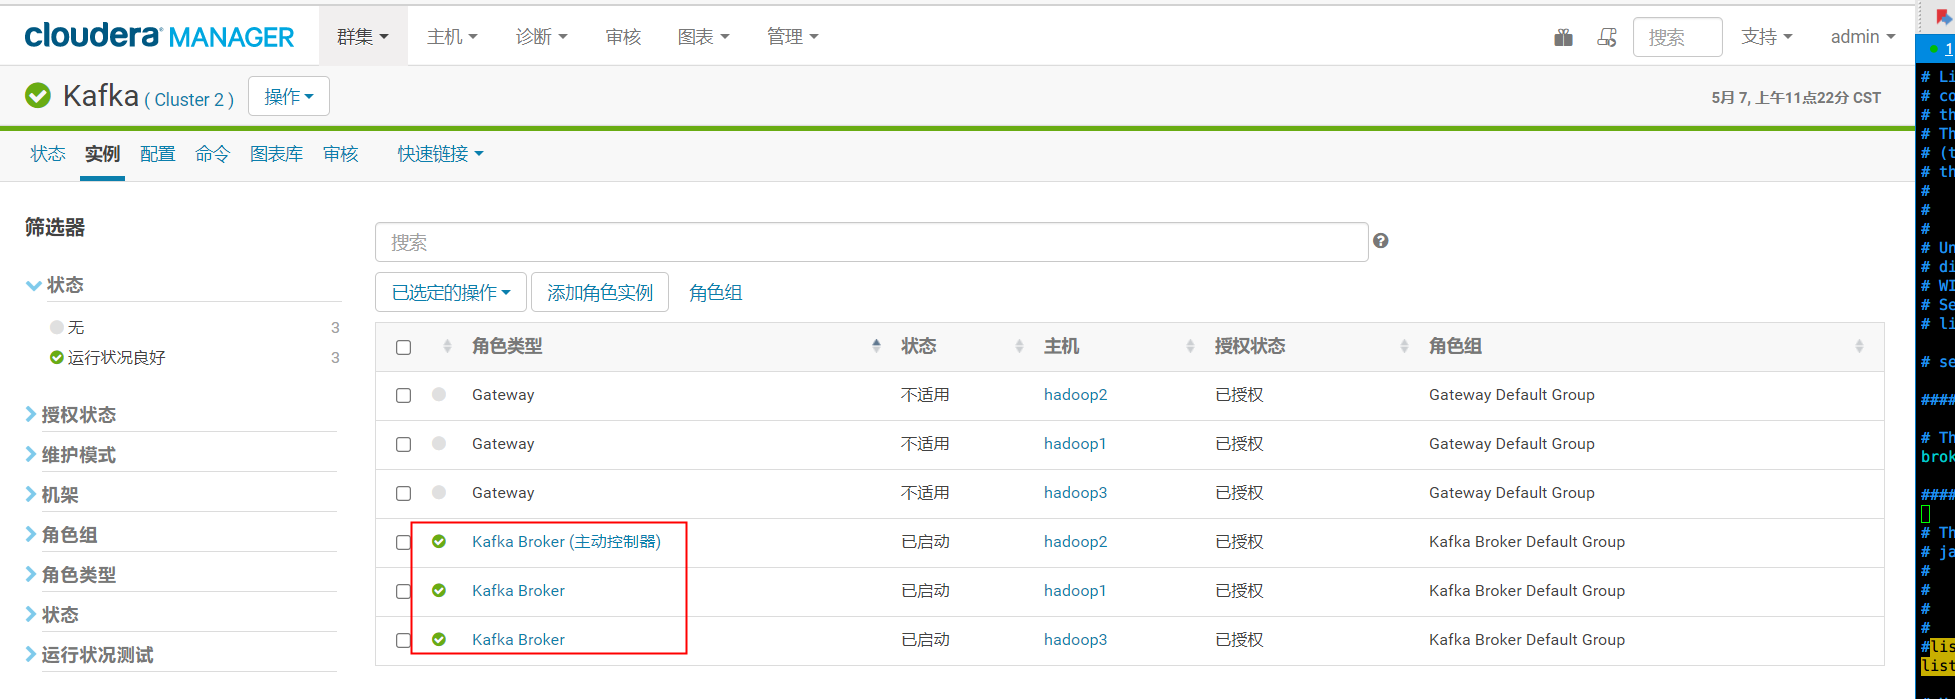Open the 管理 dropdown menu
The image size is (1955, 699).
[x=793, y=36]
